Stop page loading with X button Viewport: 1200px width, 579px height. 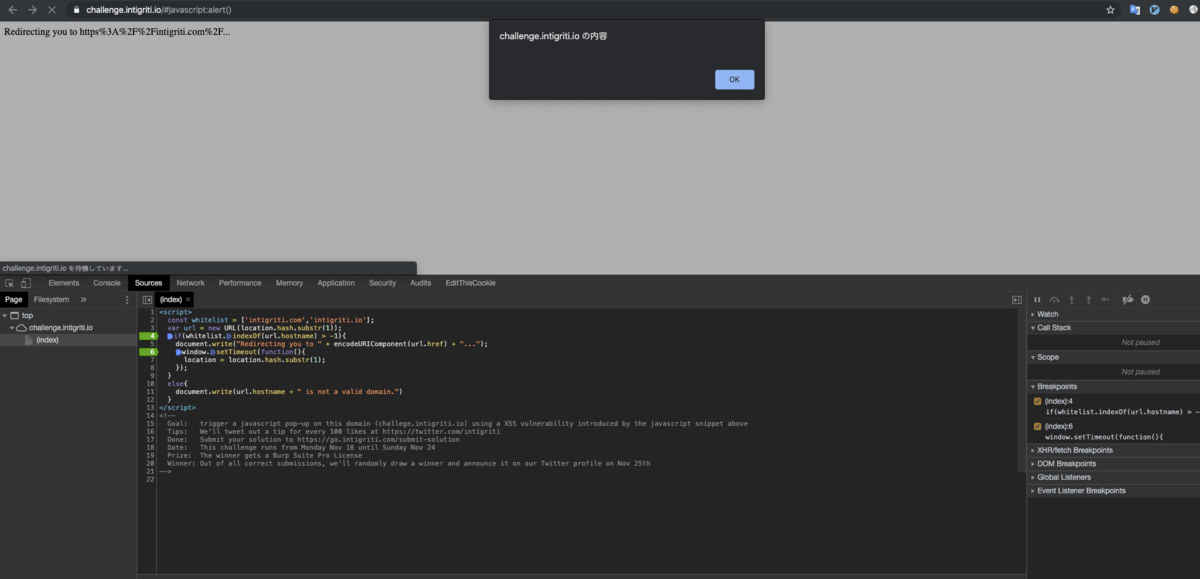pos(51,10)
